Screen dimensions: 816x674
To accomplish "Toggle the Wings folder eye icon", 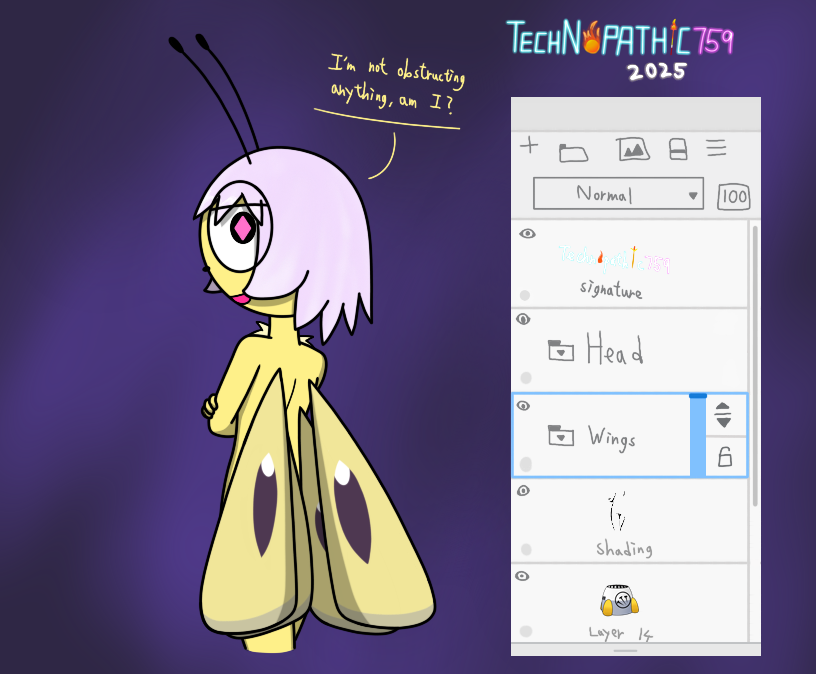I will (x=524, y=405).
